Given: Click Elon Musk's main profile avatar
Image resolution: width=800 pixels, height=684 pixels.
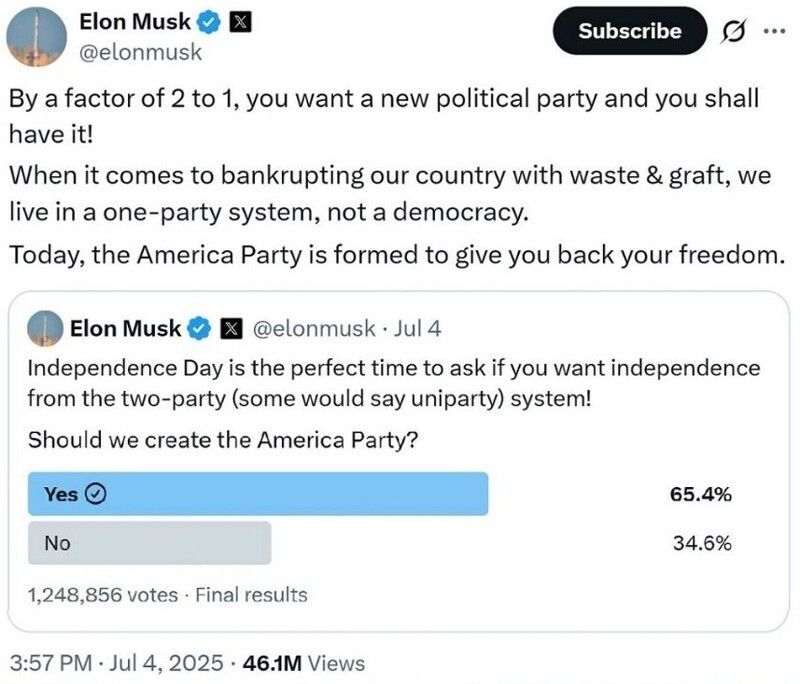Looking at the screenshot, I should pos(33,34).
